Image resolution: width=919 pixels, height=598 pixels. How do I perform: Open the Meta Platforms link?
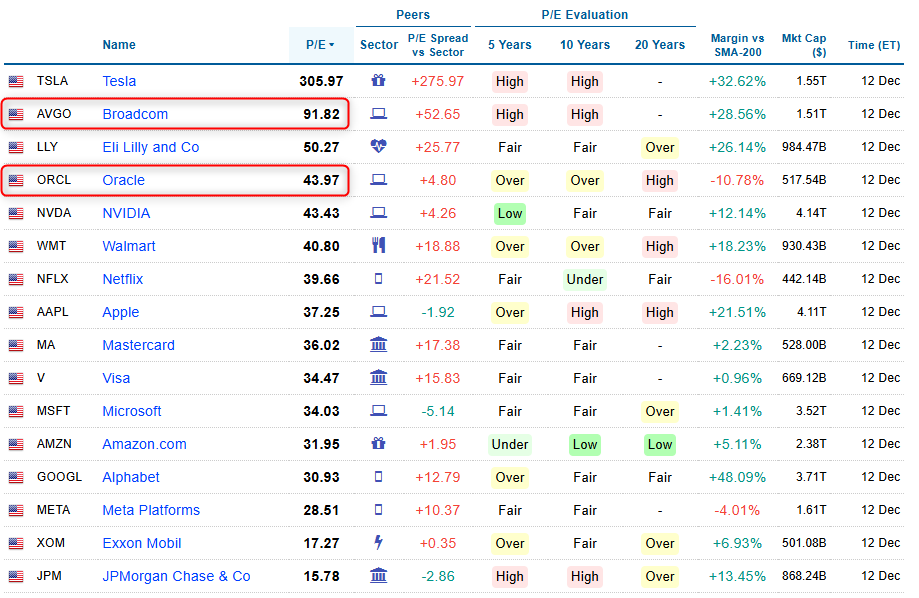151,510
